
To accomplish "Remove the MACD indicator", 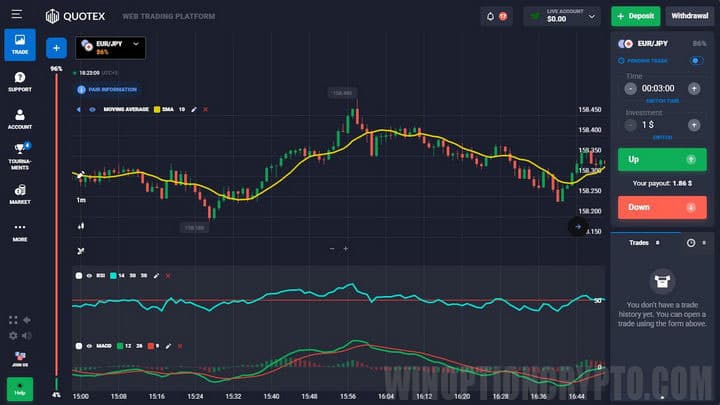I will click(180, 346).
